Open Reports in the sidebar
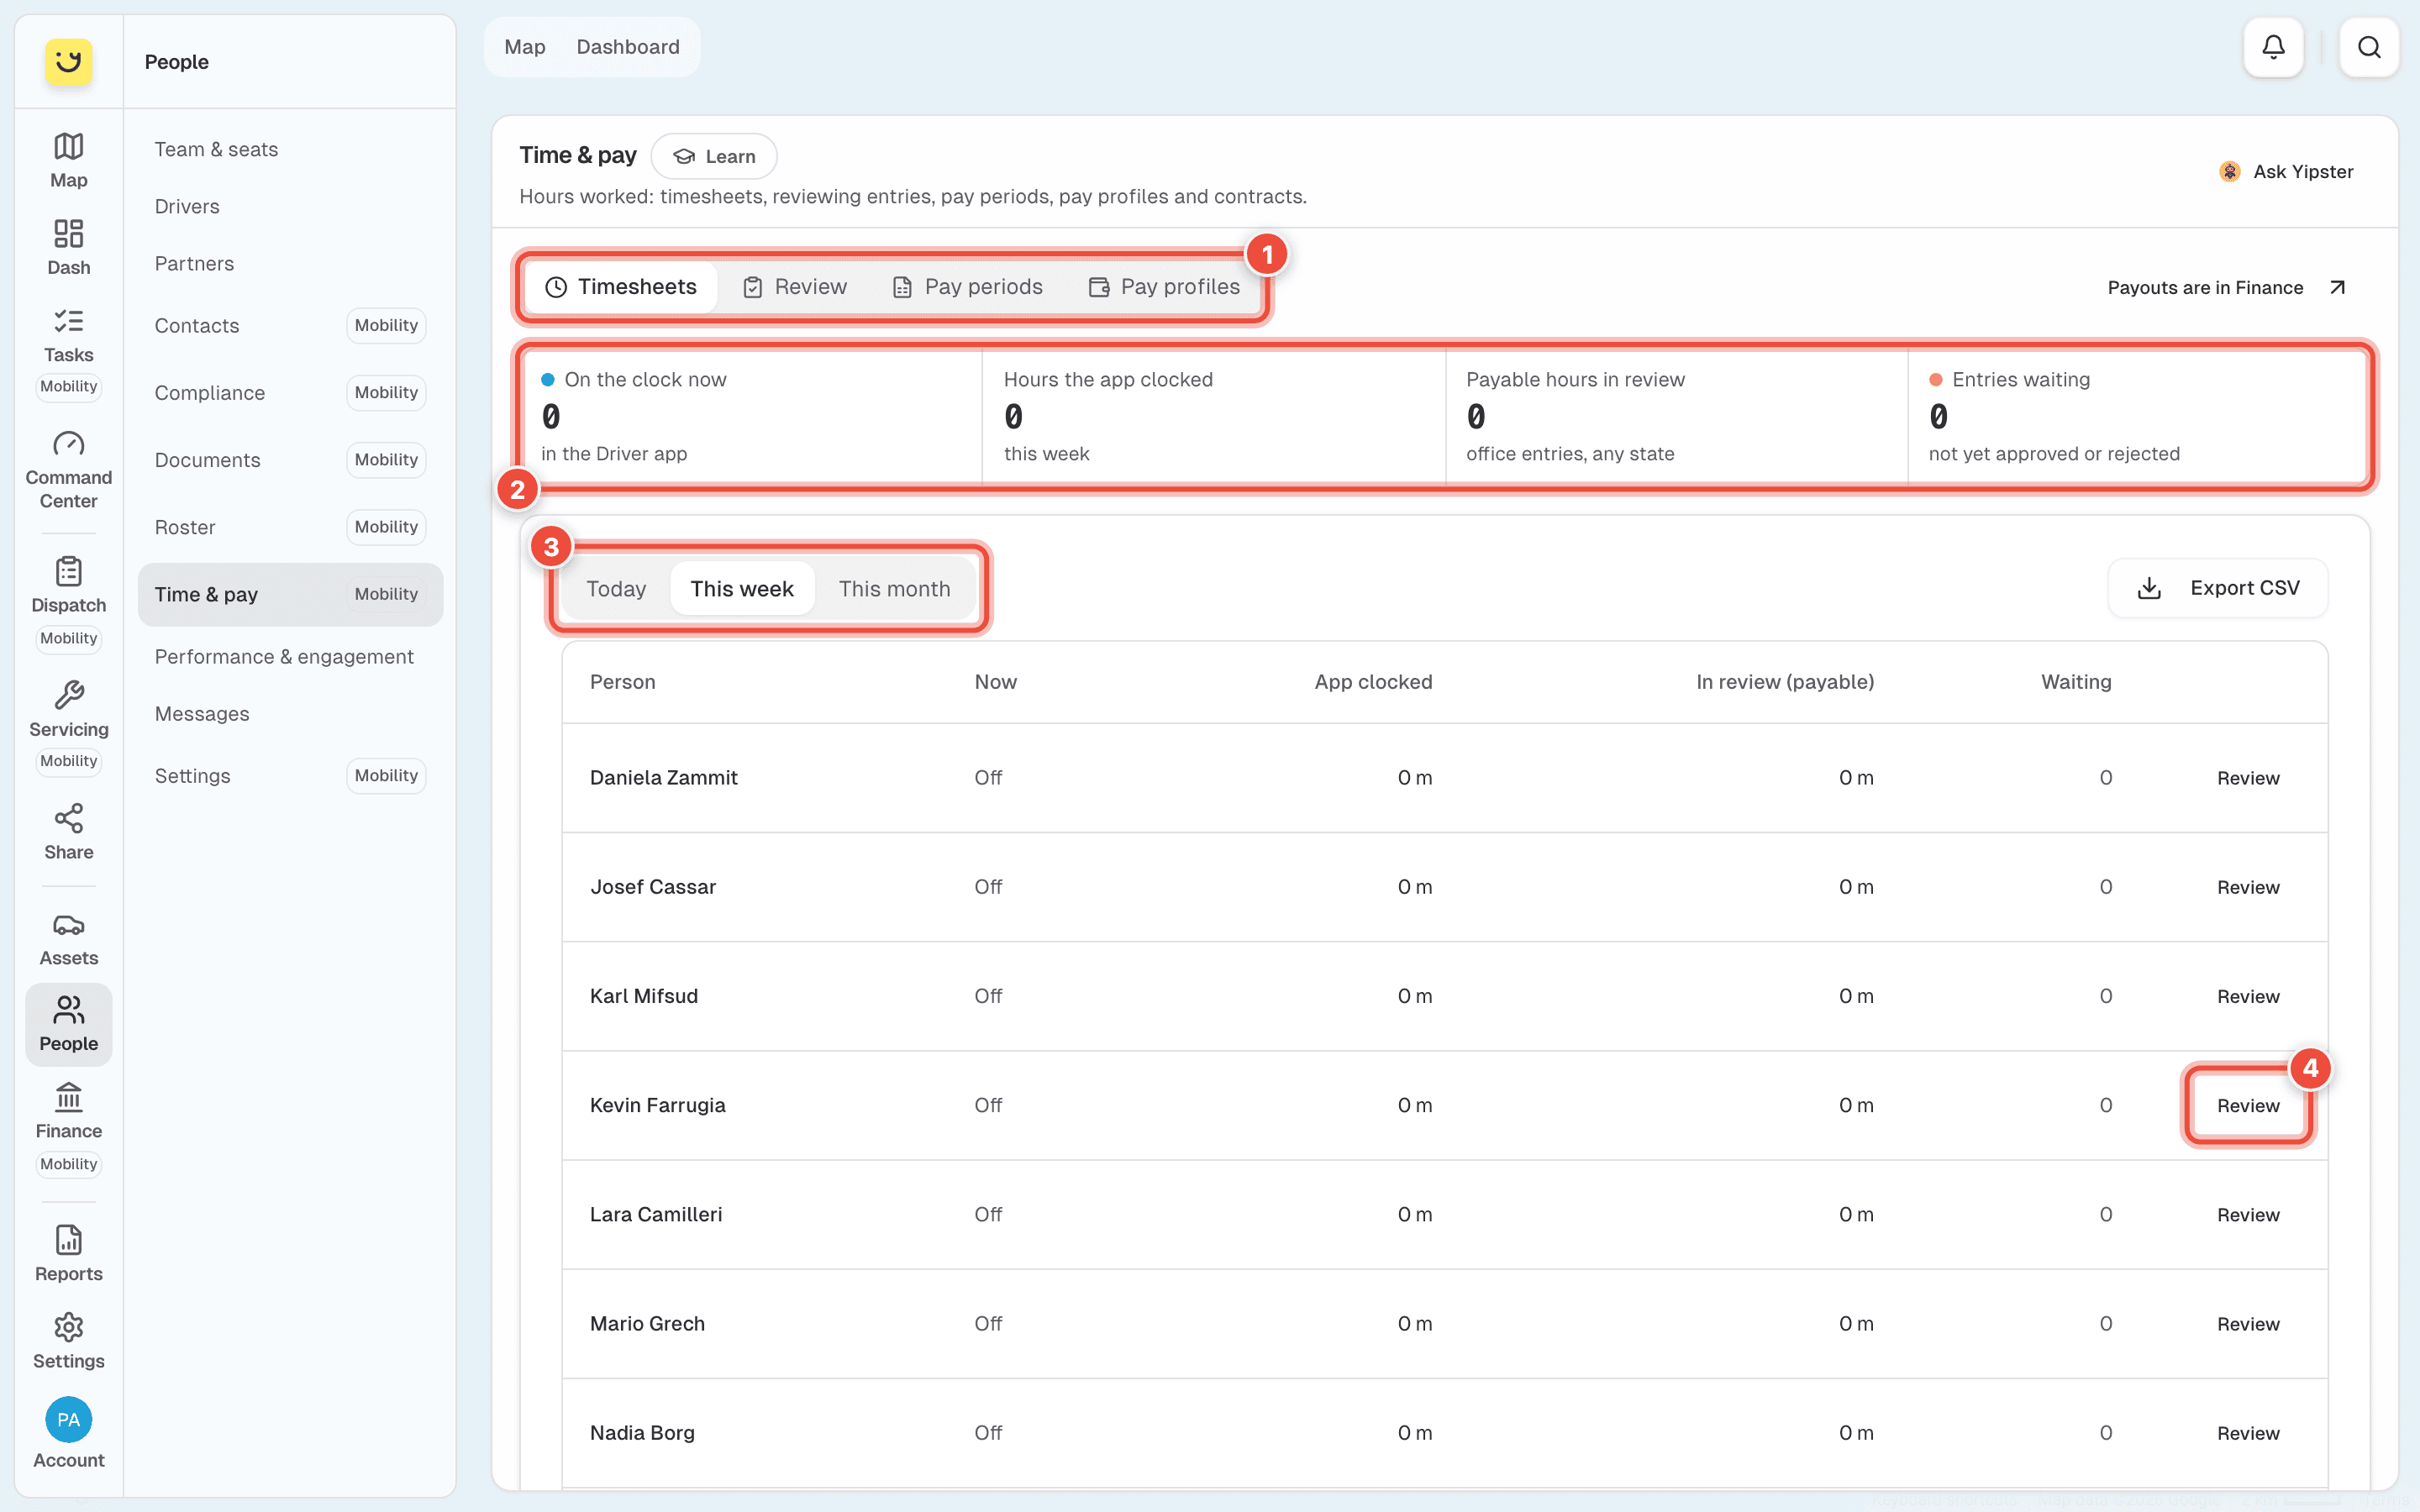Screen dimensions: 2420x1512 coord(68,1253)
